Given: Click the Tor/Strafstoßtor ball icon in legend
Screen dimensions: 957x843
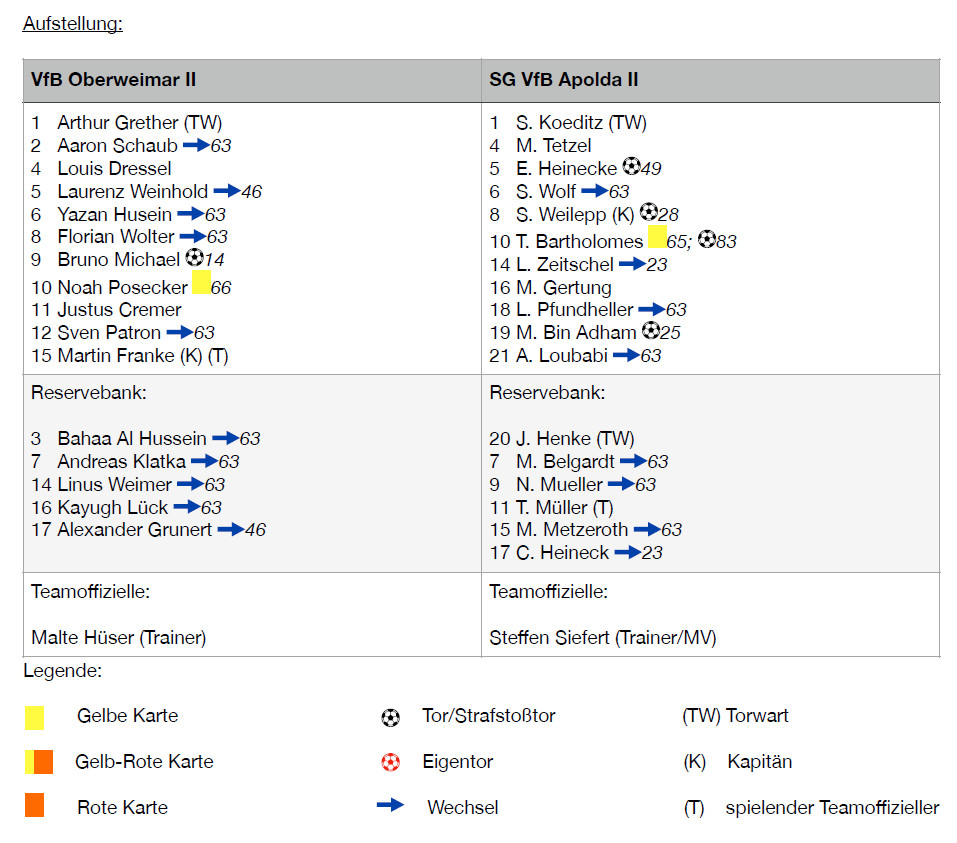Looking at the screenshot, I should point(390,717).
